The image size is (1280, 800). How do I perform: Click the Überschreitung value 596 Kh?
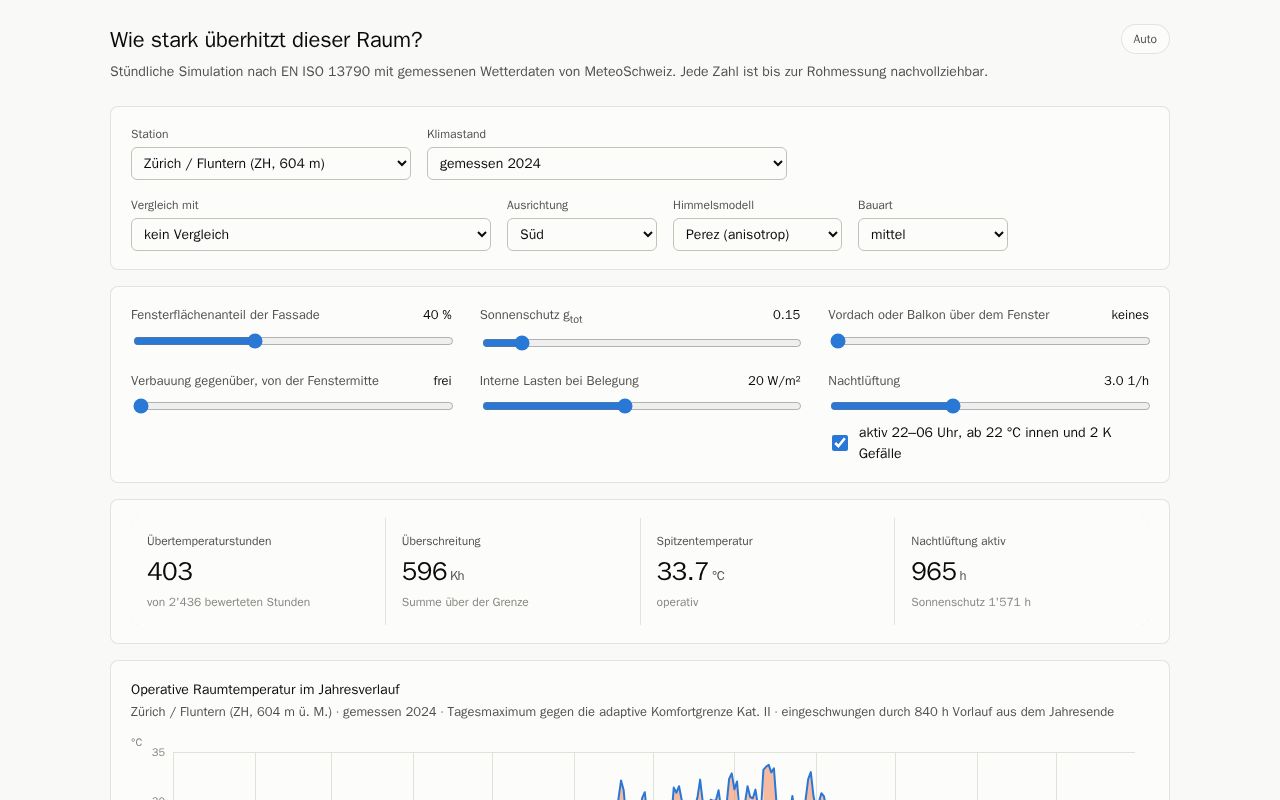[x=433, y=572]
